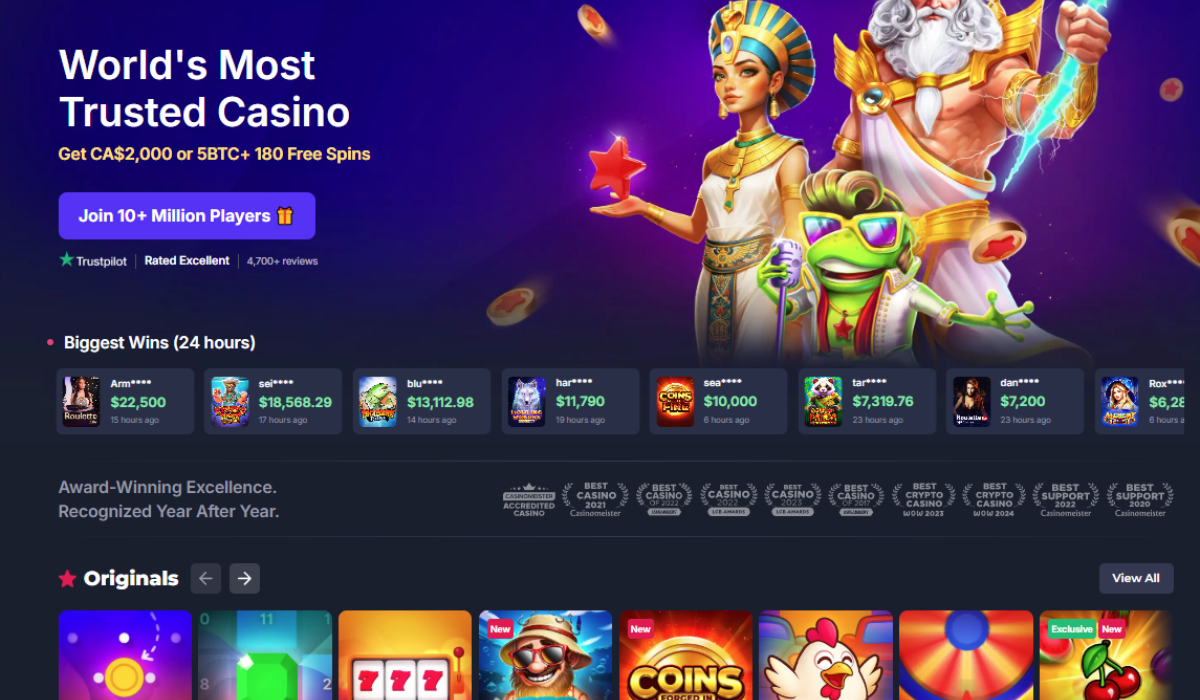Open Coins of Fire icon in sea**** win
The height and width of the screenshot is (700, 1200).
675,401
